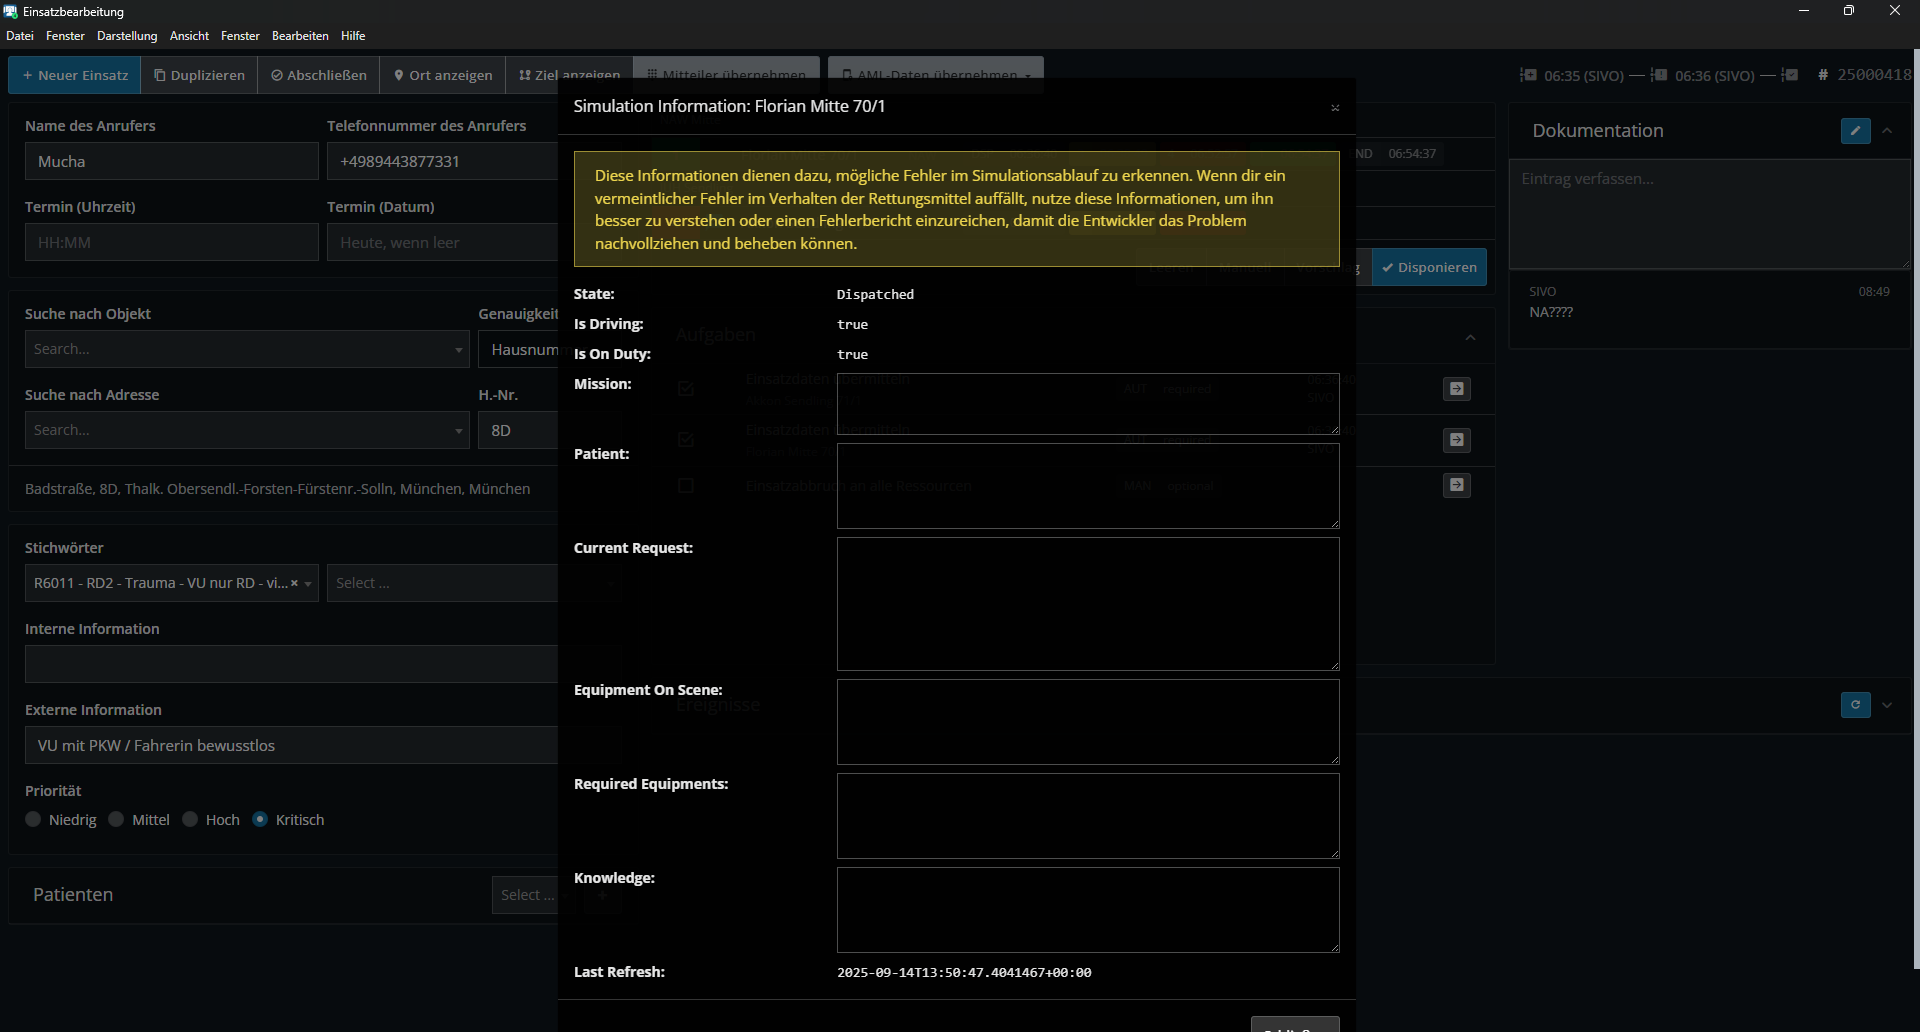Screen dimensions: 1920x1032
Task: Open the Darstellung menu
Action: pos(127,36)
